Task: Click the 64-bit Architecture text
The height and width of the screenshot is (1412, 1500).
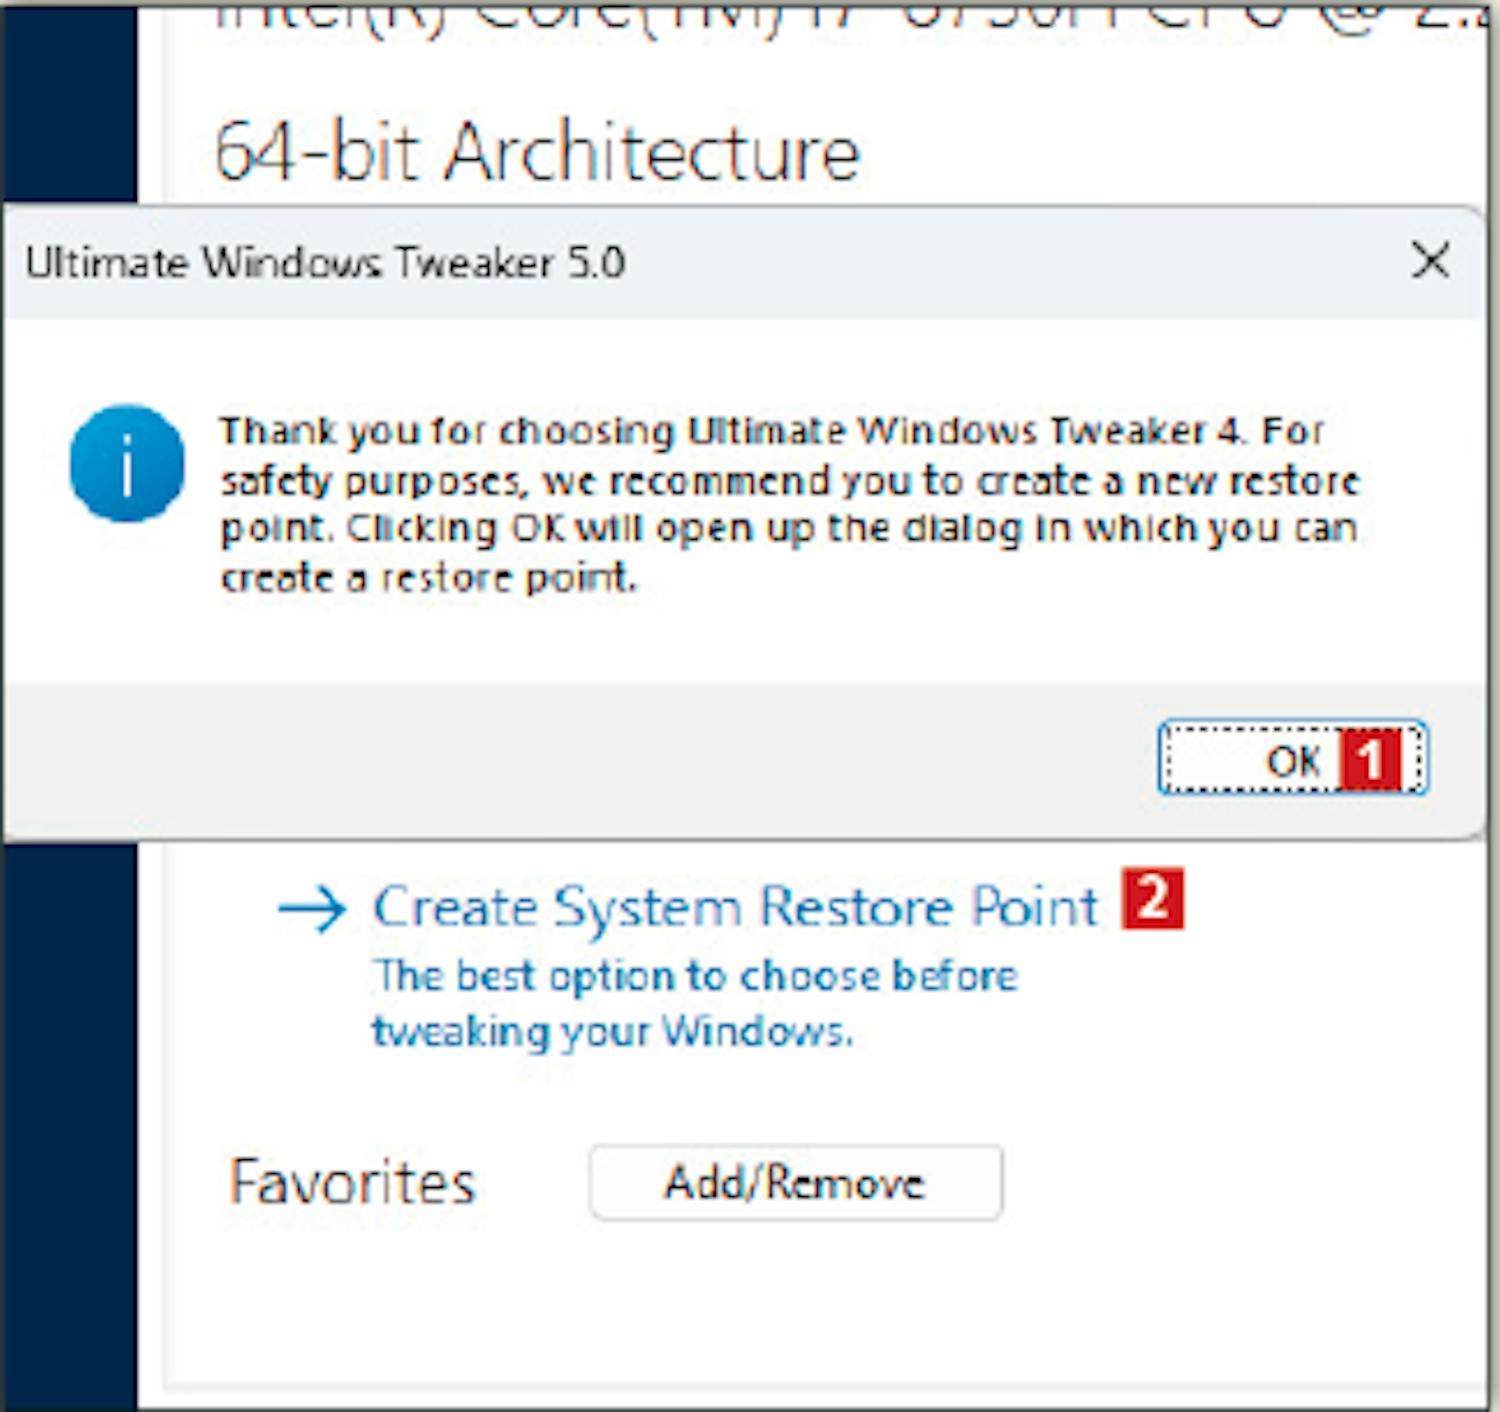Action: click(537, 152)
